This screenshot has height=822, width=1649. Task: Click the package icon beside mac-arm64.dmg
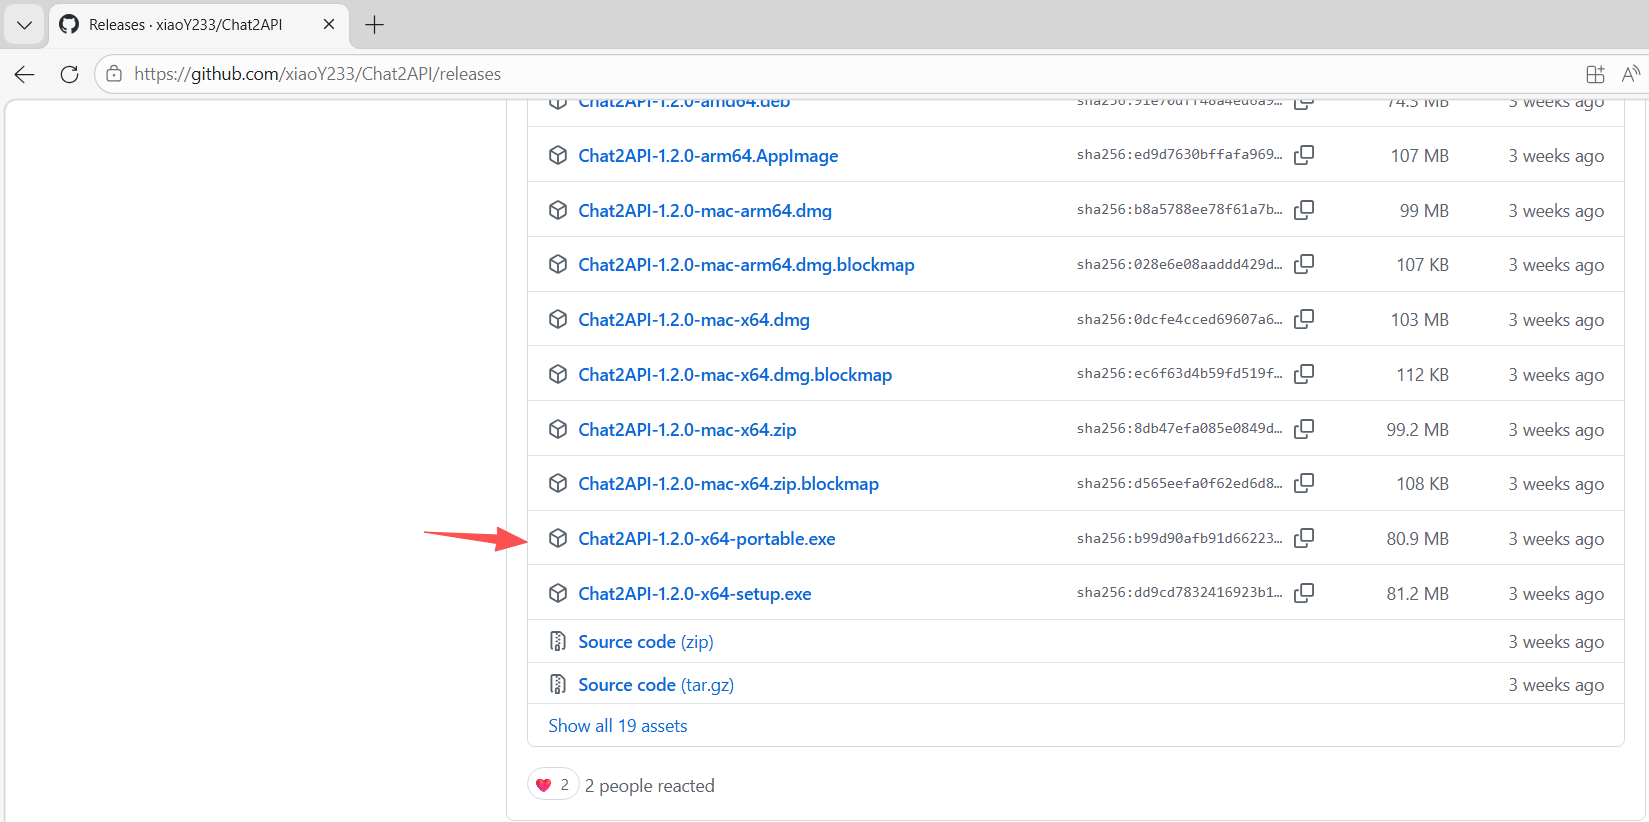click(558, 210)
